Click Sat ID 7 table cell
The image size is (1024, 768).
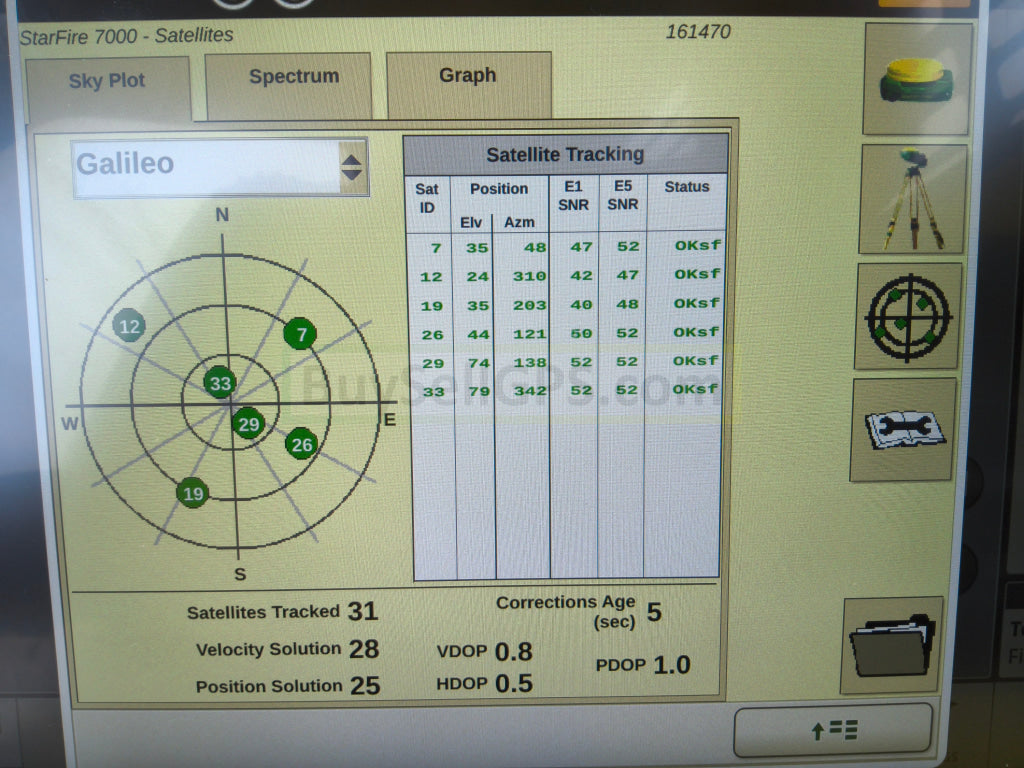pyautogui.click(x=436, y=248)
